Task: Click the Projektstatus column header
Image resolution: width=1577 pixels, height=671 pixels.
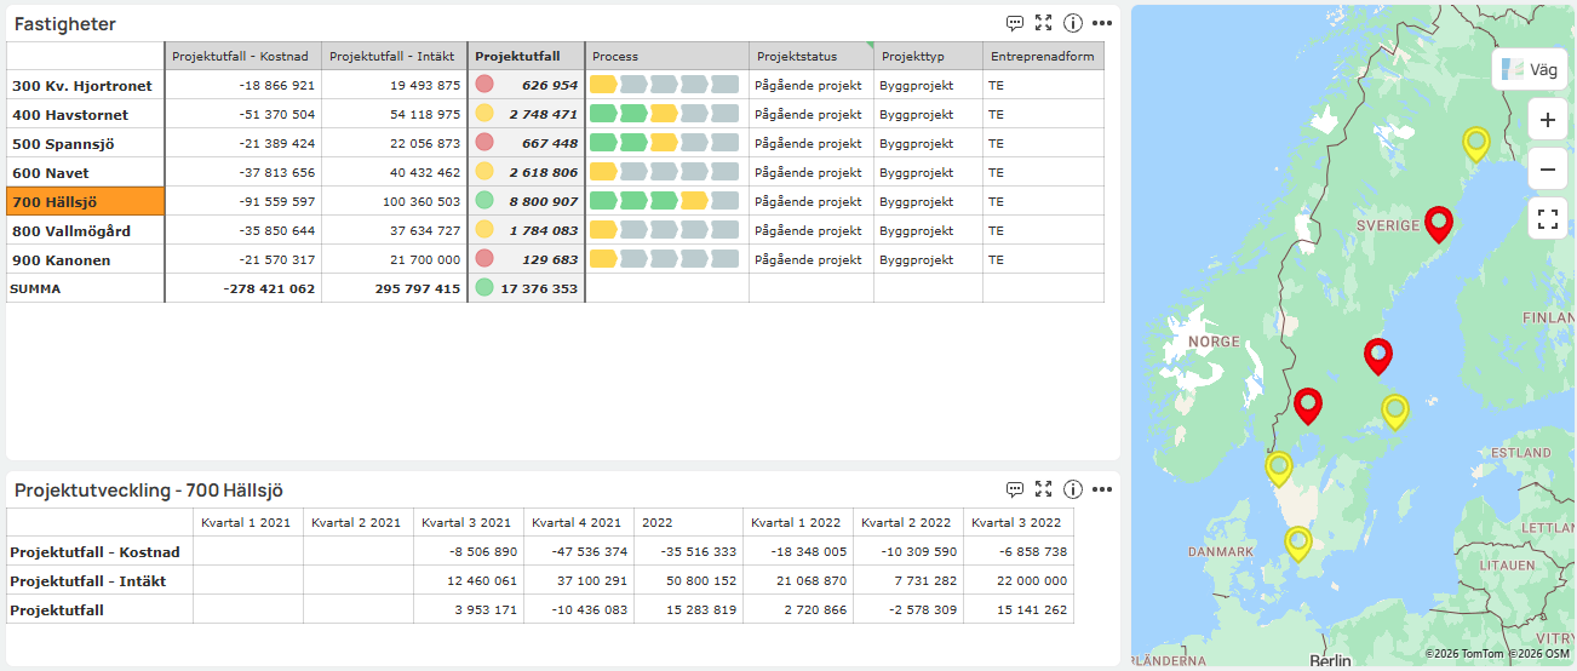Action: [811, 57]
